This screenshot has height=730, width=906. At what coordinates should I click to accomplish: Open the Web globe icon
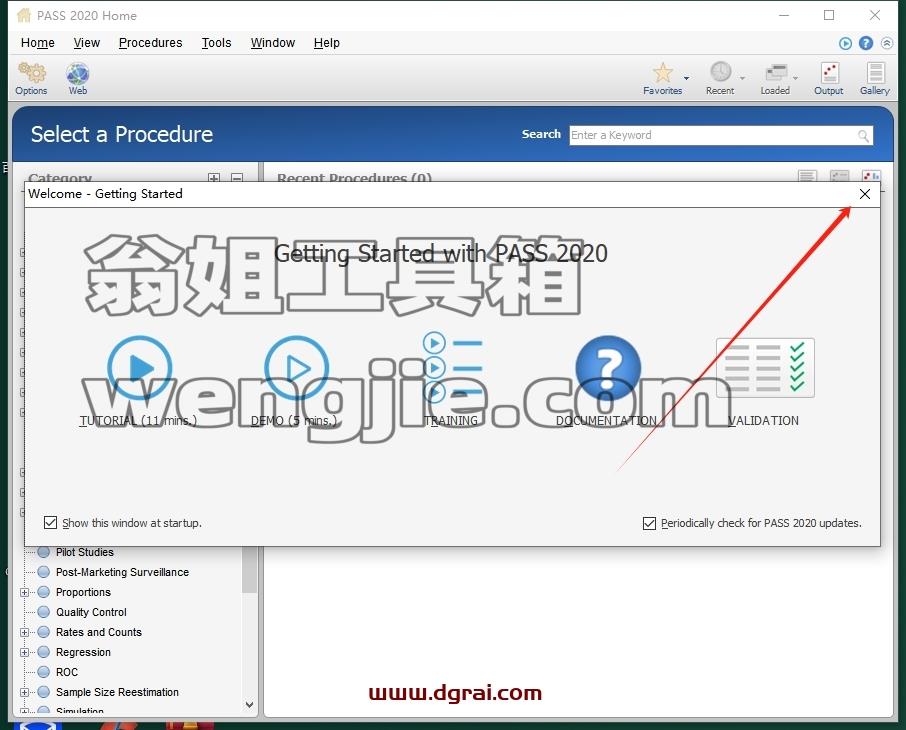[x=77, y=74]
